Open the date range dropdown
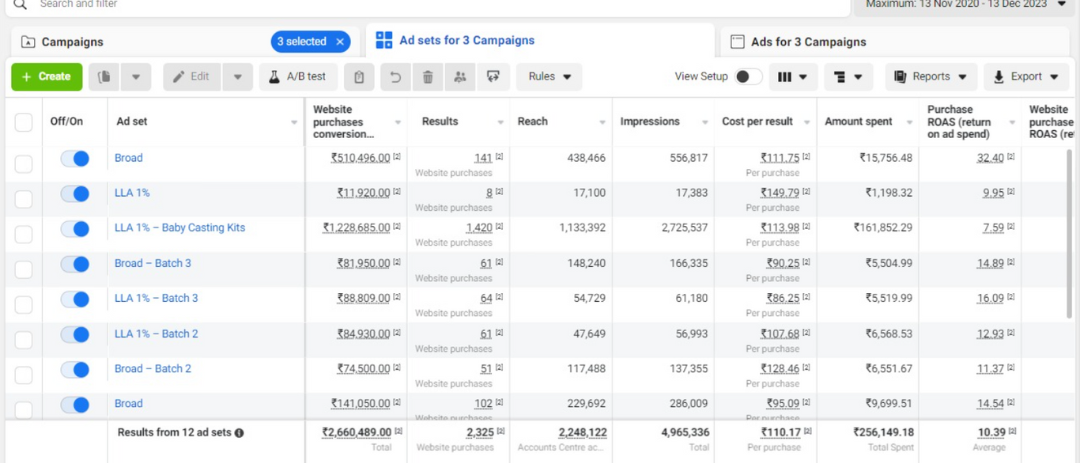Screen dimensions: 1080x463 [x=965, y=5]
